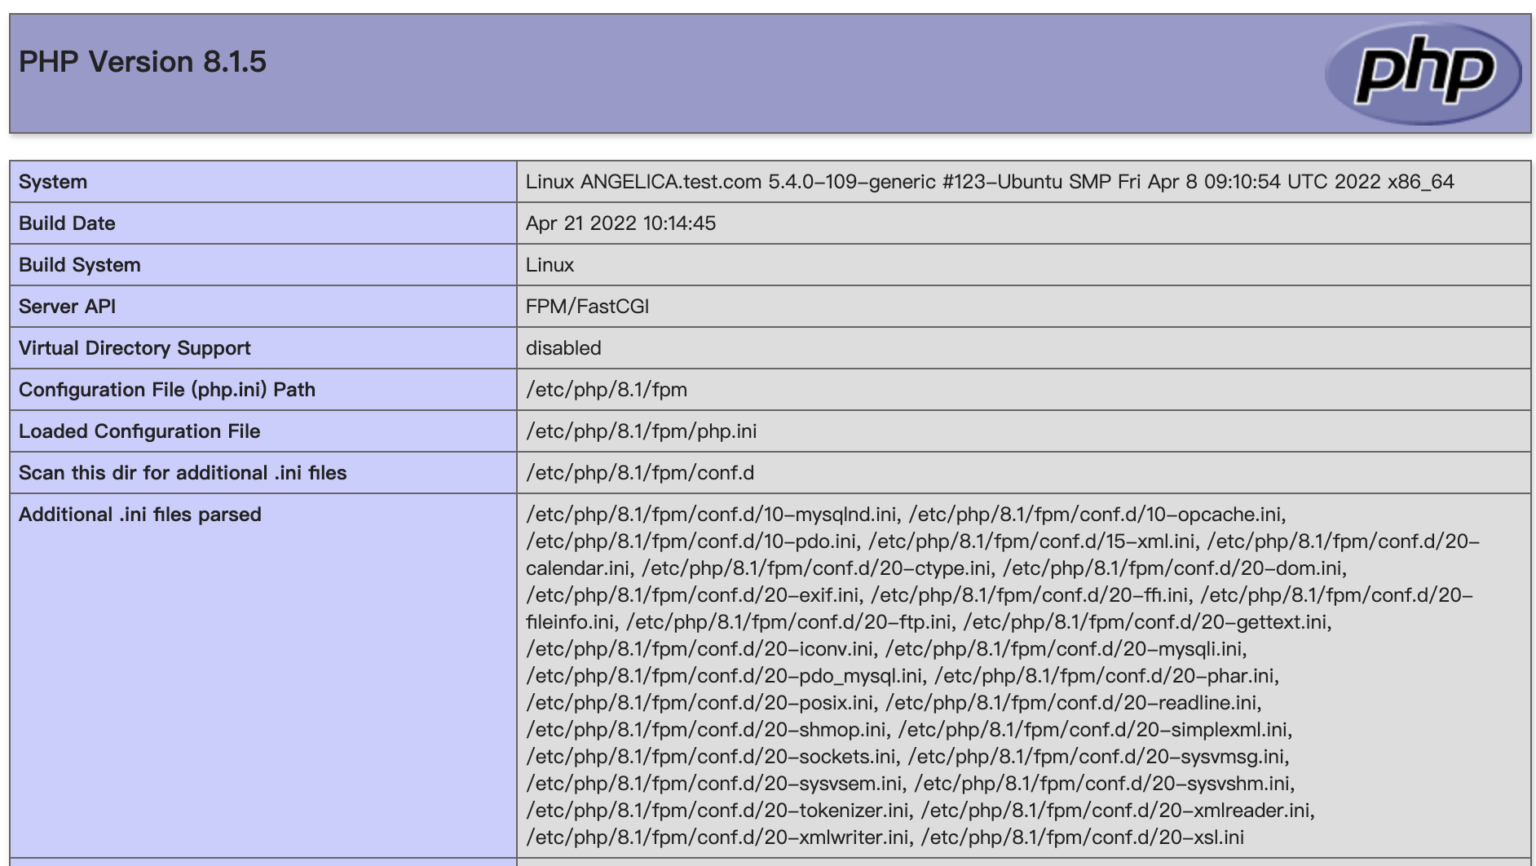The image size is (1536, 866).
Task: Click the Linux ANGELICA.test.com system value
Action: point(989,182)
